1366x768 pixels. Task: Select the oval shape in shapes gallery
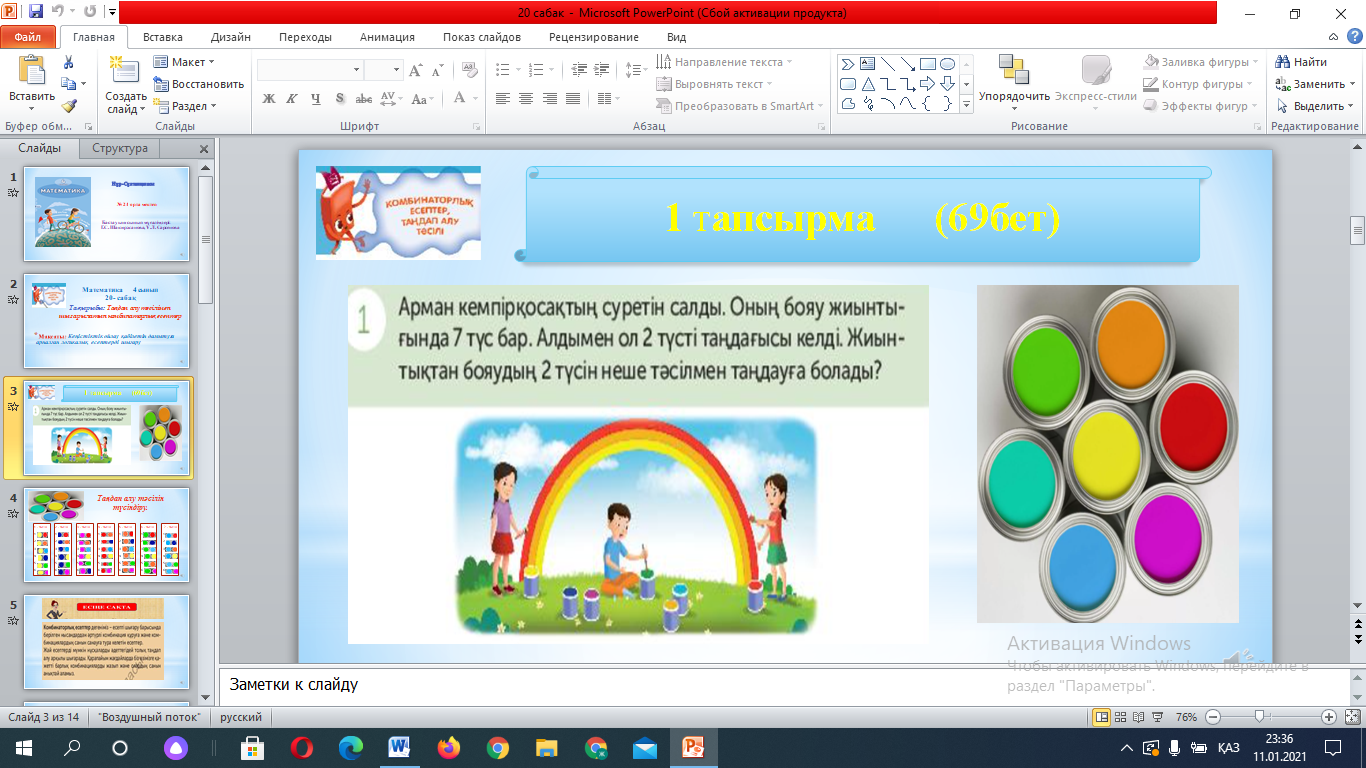coord(947,64)
